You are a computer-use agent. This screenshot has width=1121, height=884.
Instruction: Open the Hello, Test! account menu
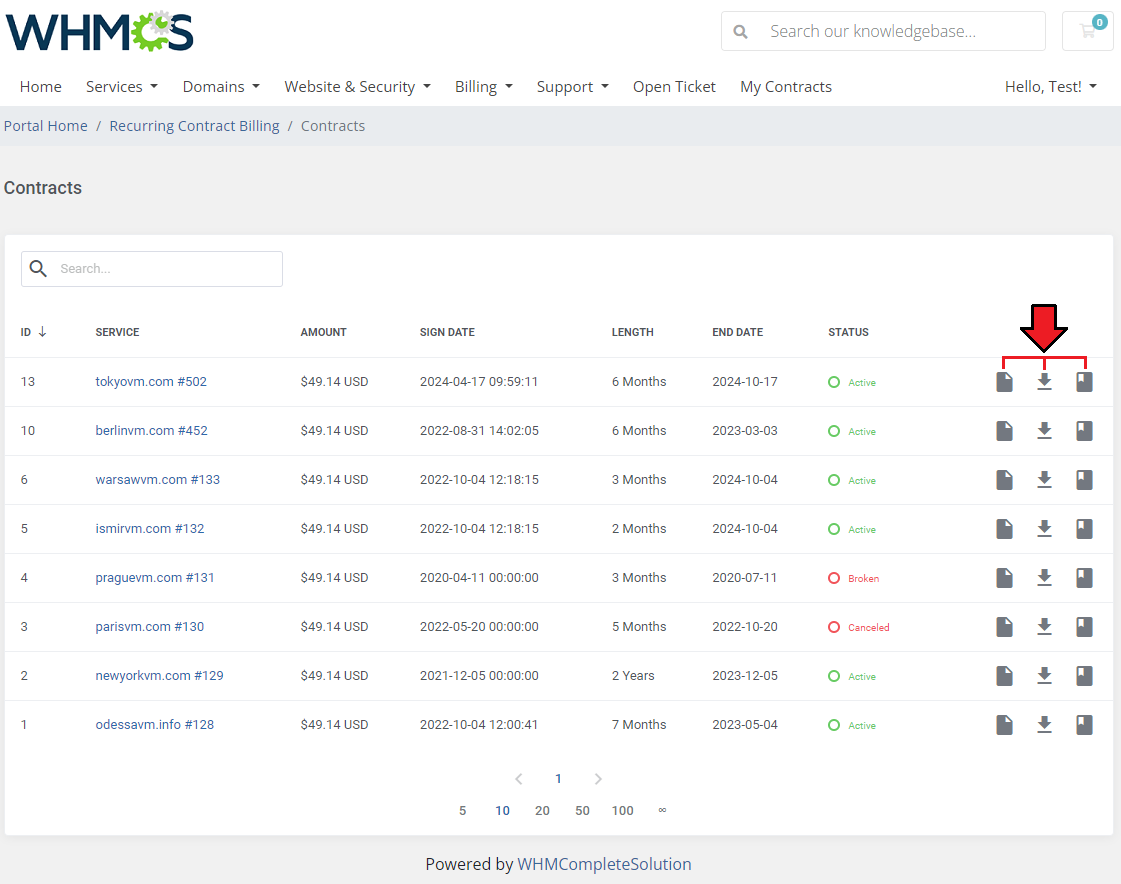[1050, 87]
